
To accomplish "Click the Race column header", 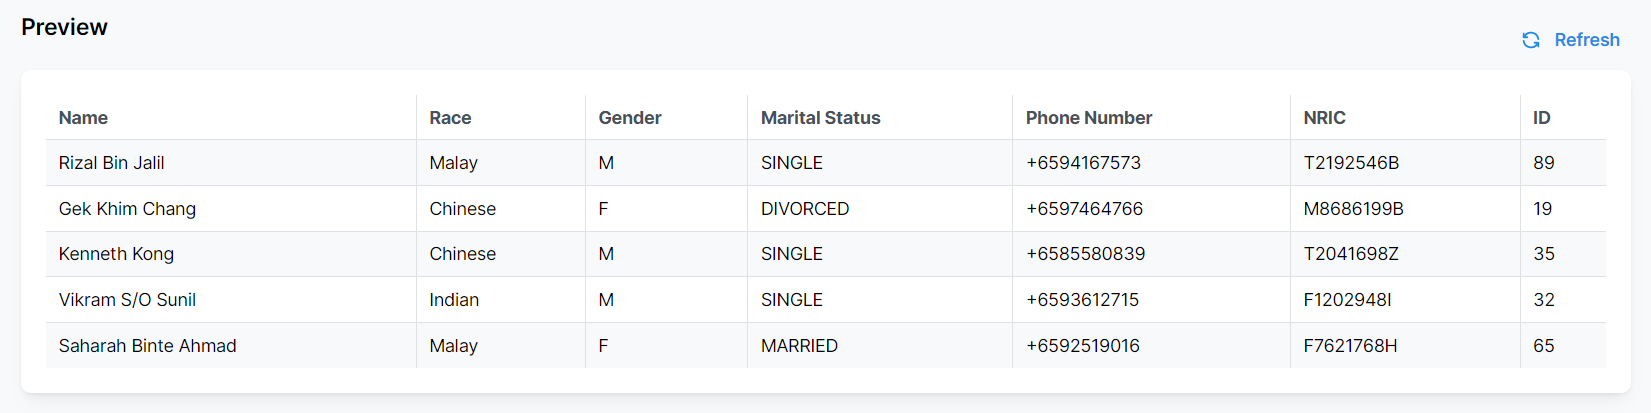I will pos(450,118).
